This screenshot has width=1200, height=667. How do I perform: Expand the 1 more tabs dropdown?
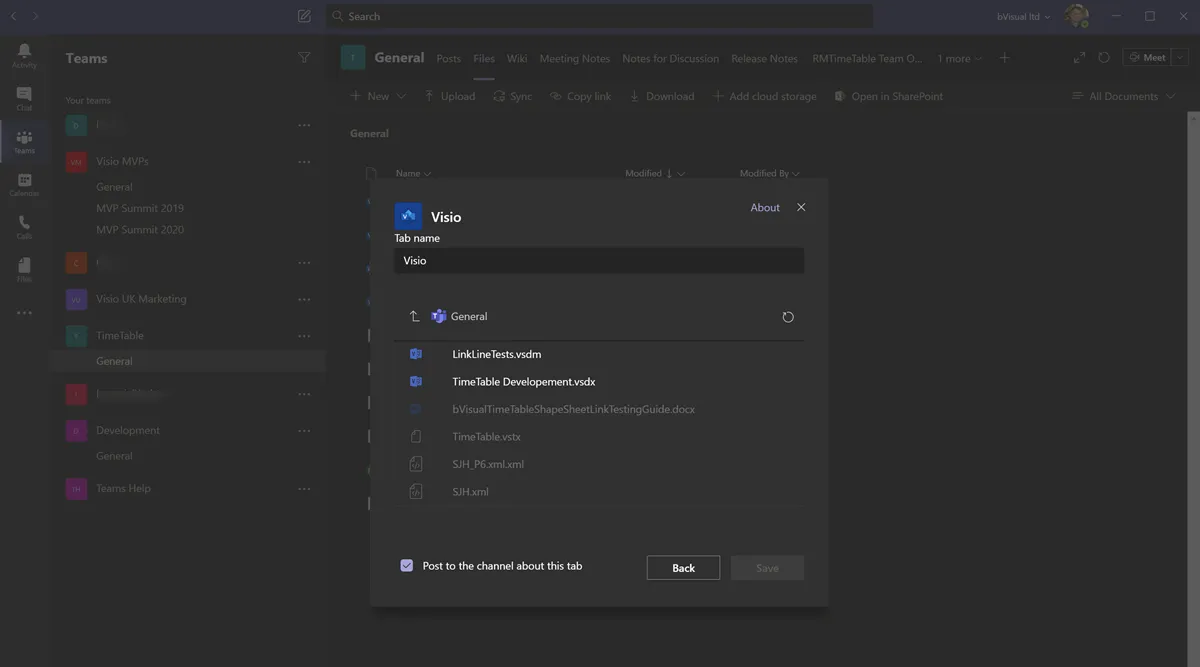[x=959, y=58]
